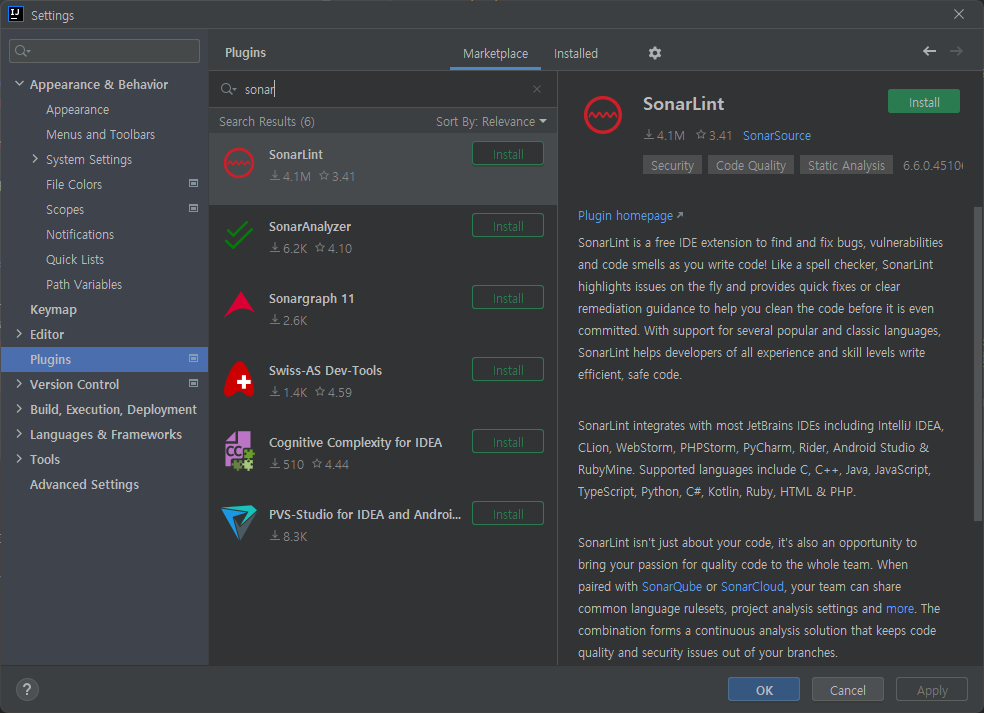Install SonarLint from the details panel

pyautogui.click(x=924, y=102)
